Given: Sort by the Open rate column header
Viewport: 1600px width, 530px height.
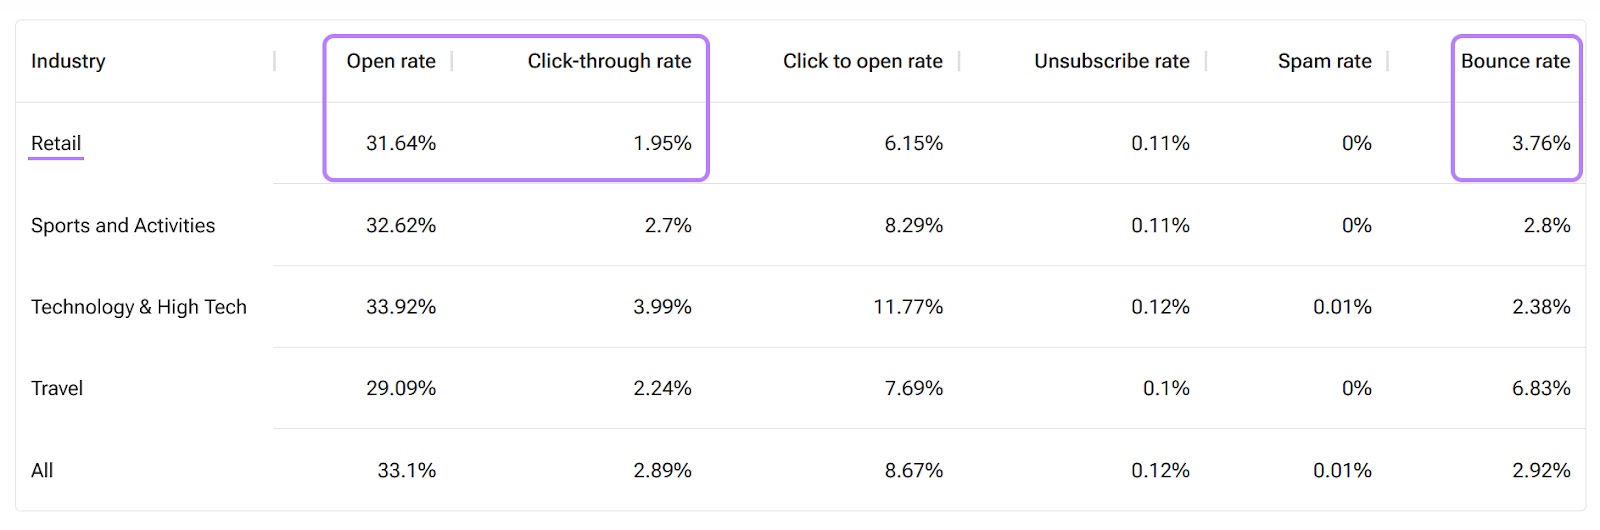Looking at the screenshot, I should [x=391, y=61].
